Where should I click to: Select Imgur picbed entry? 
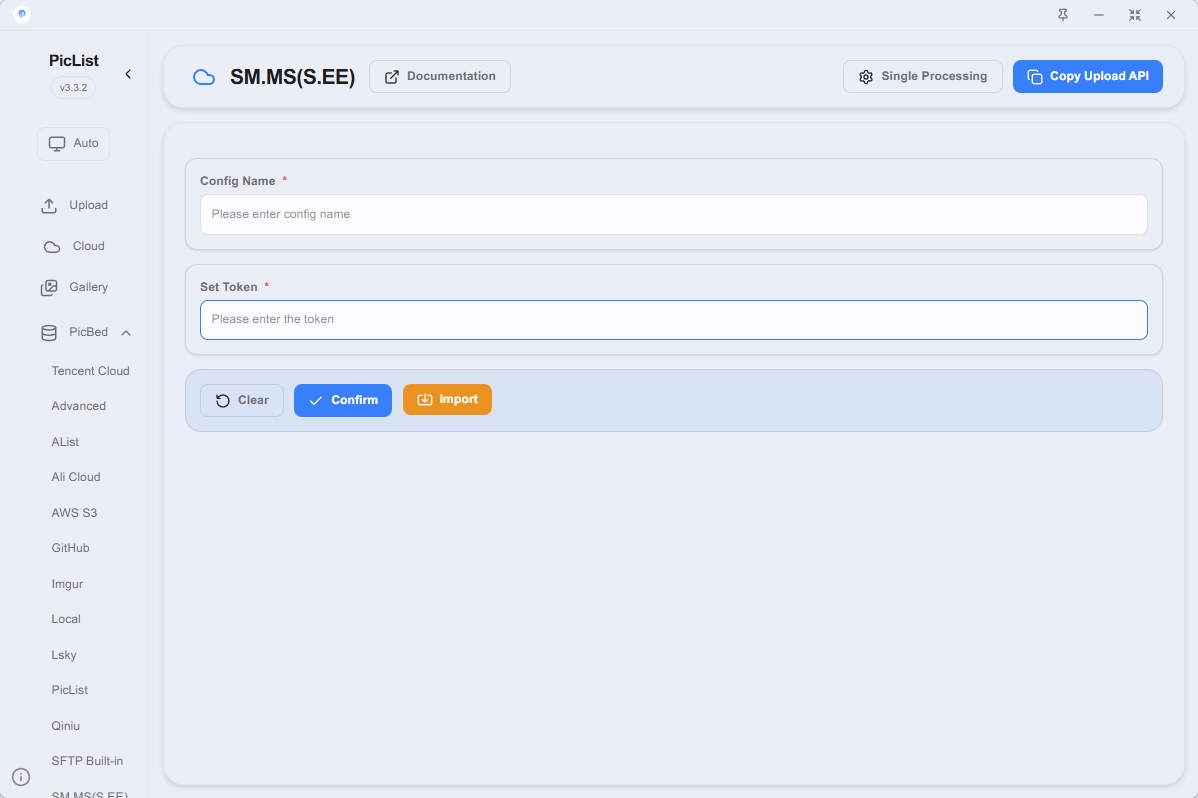(x=67, y=584)
